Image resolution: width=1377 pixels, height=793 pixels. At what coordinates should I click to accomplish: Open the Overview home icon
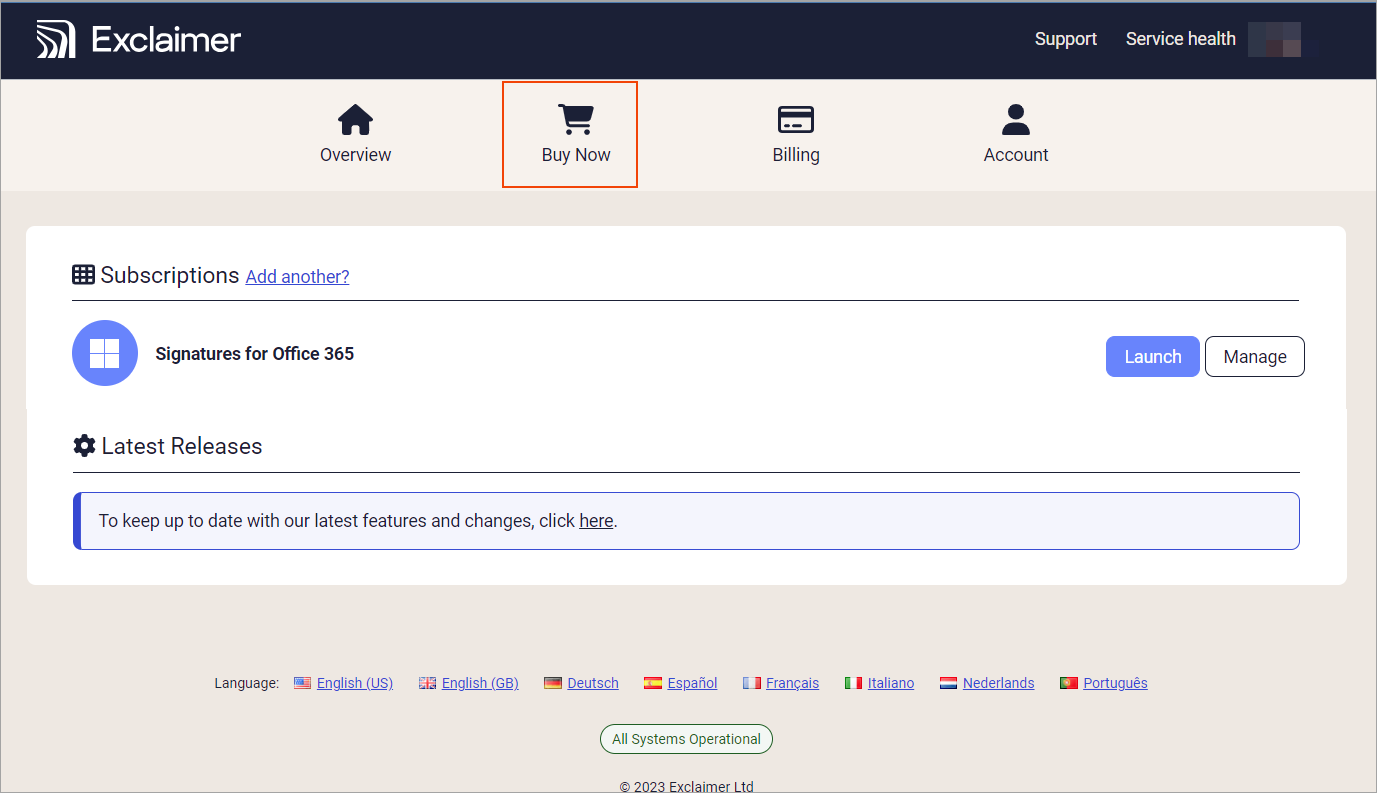point(355,120)
